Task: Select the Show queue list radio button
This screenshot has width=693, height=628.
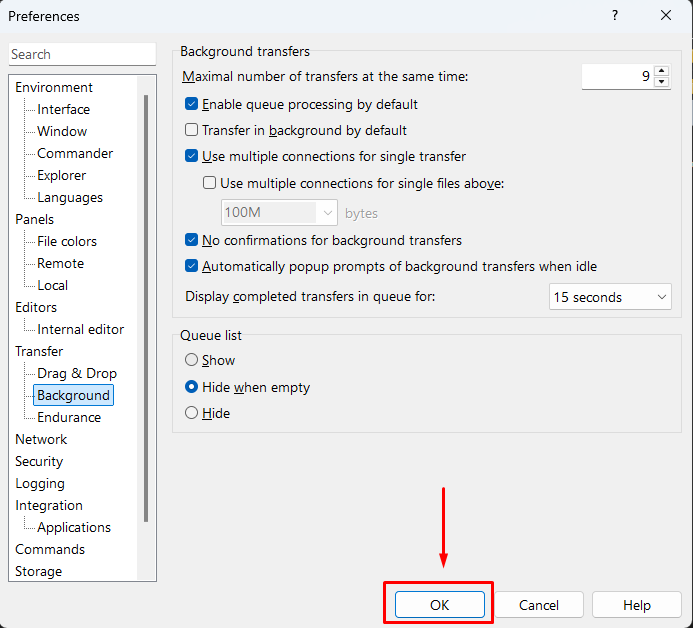Action: pos(192,360)
